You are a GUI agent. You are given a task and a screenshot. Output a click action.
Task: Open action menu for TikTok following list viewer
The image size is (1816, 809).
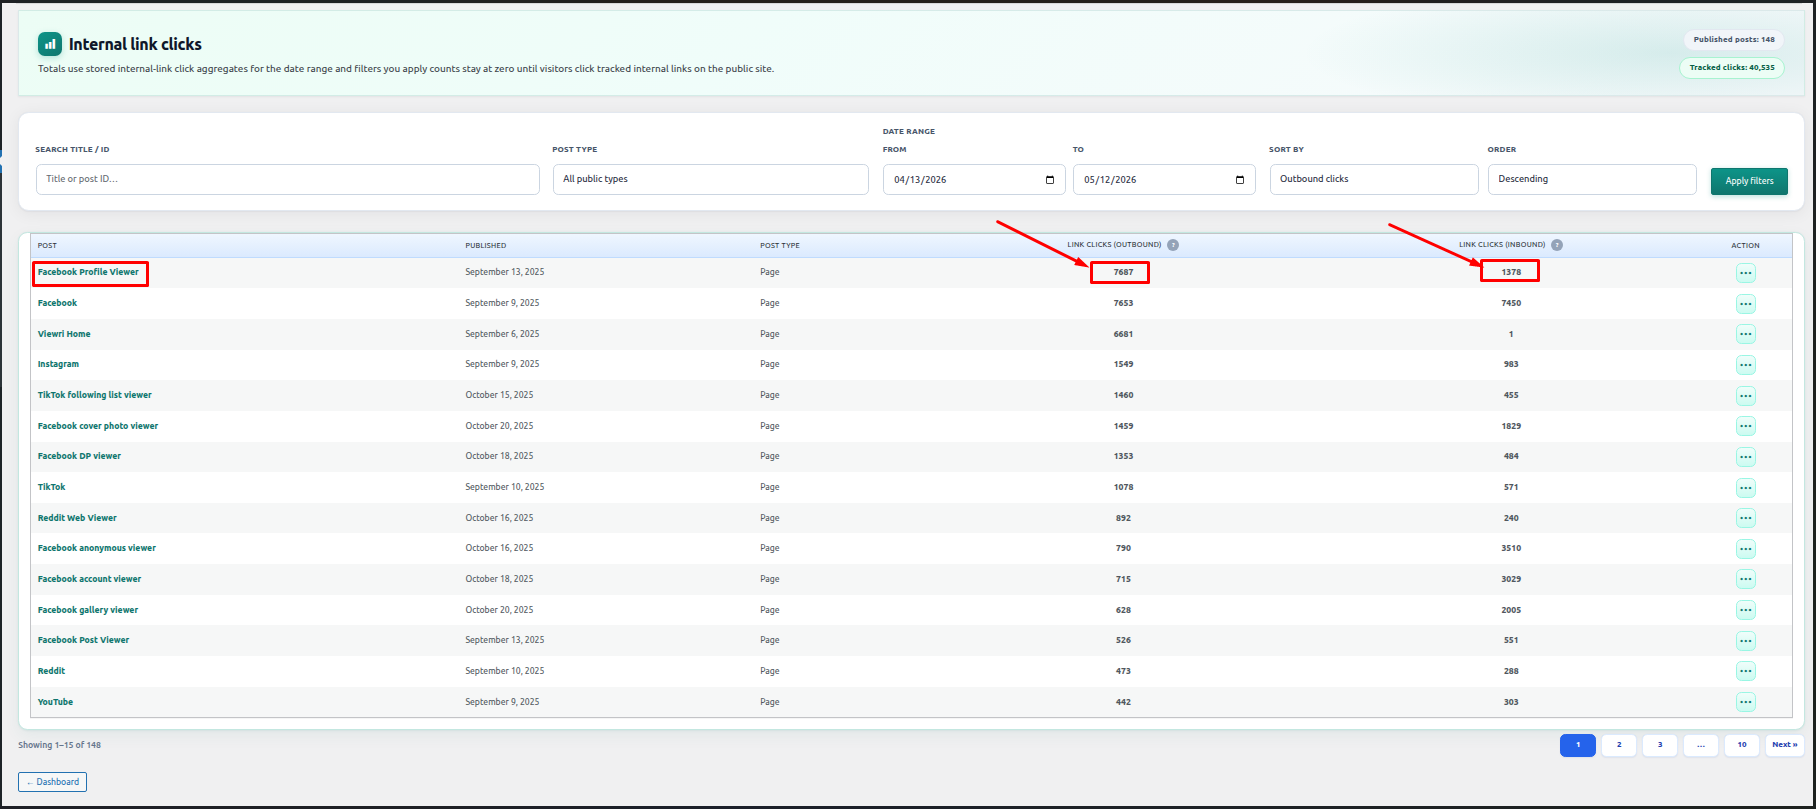1745,396
